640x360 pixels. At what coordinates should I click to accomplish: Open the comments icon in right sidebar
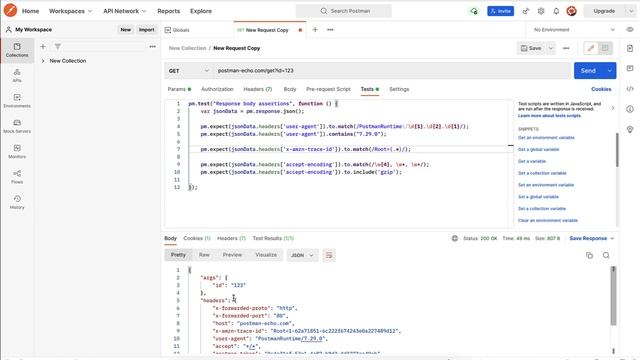[x=630, y=68]
